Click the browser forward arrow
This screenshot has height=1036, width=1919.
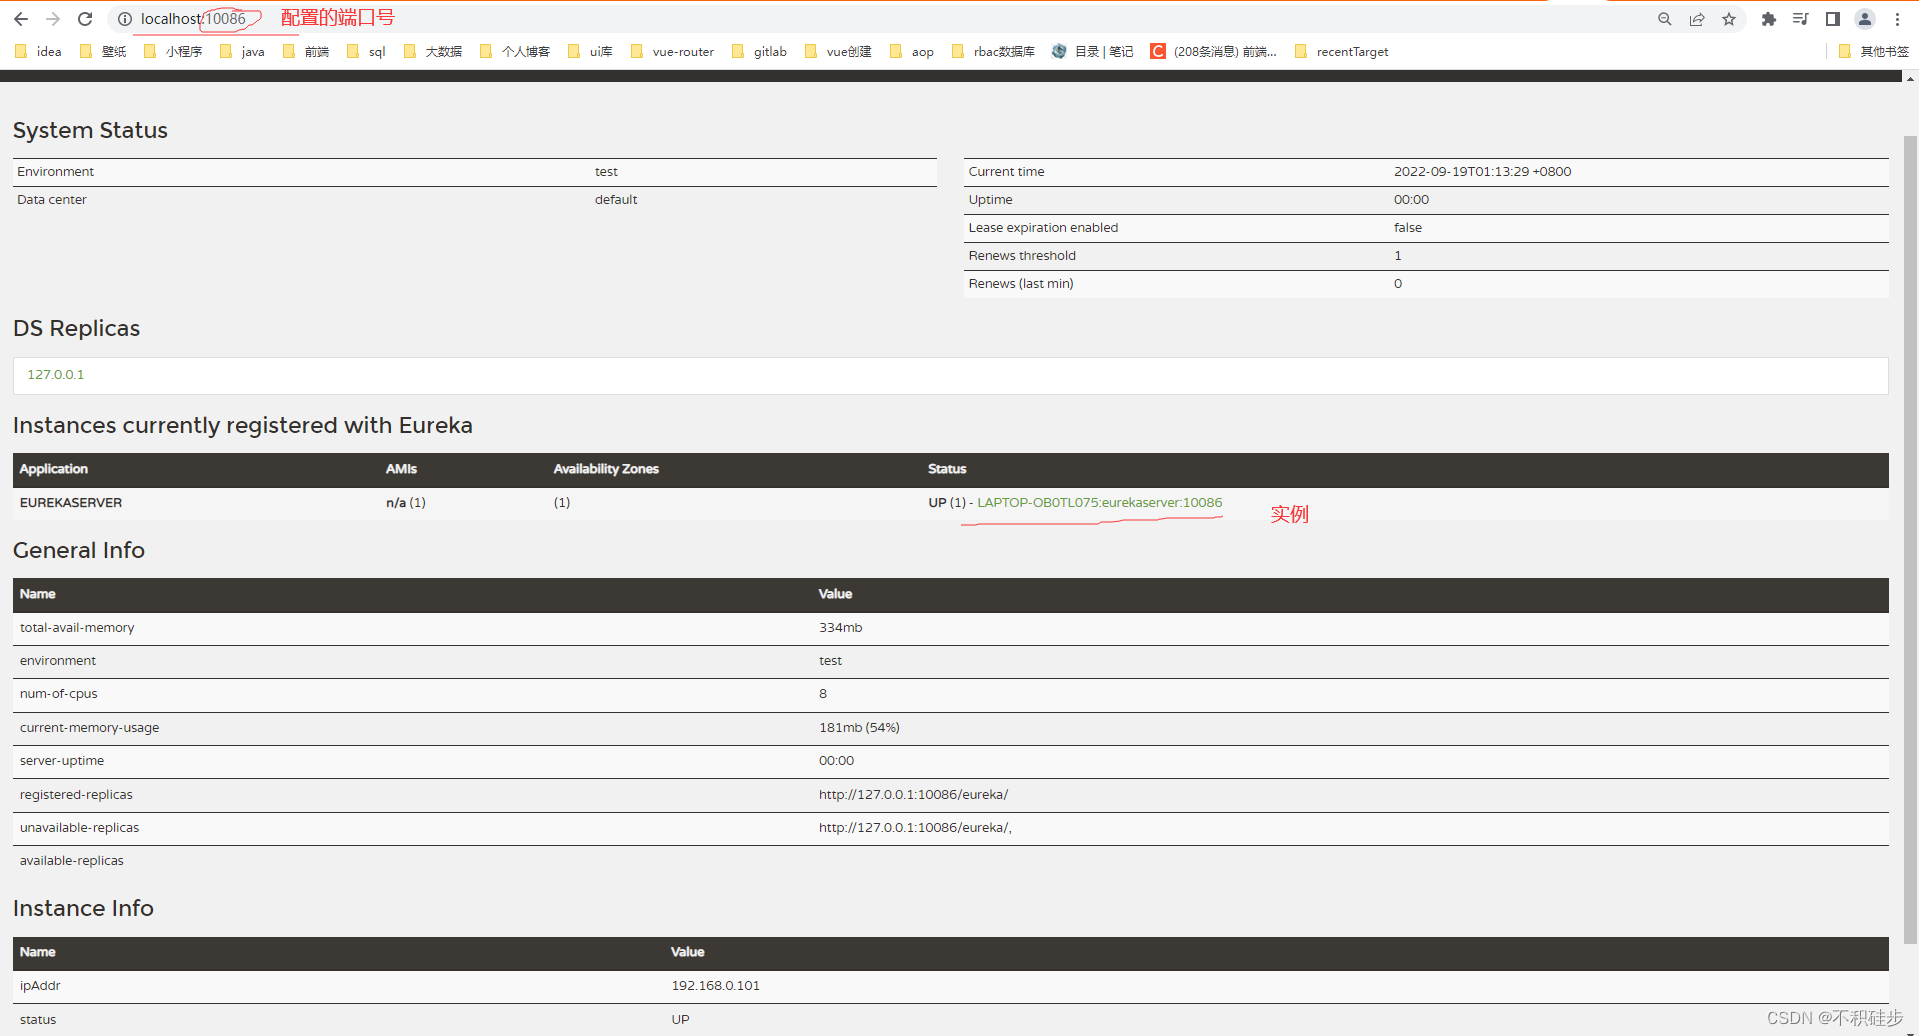coord(53,19)
